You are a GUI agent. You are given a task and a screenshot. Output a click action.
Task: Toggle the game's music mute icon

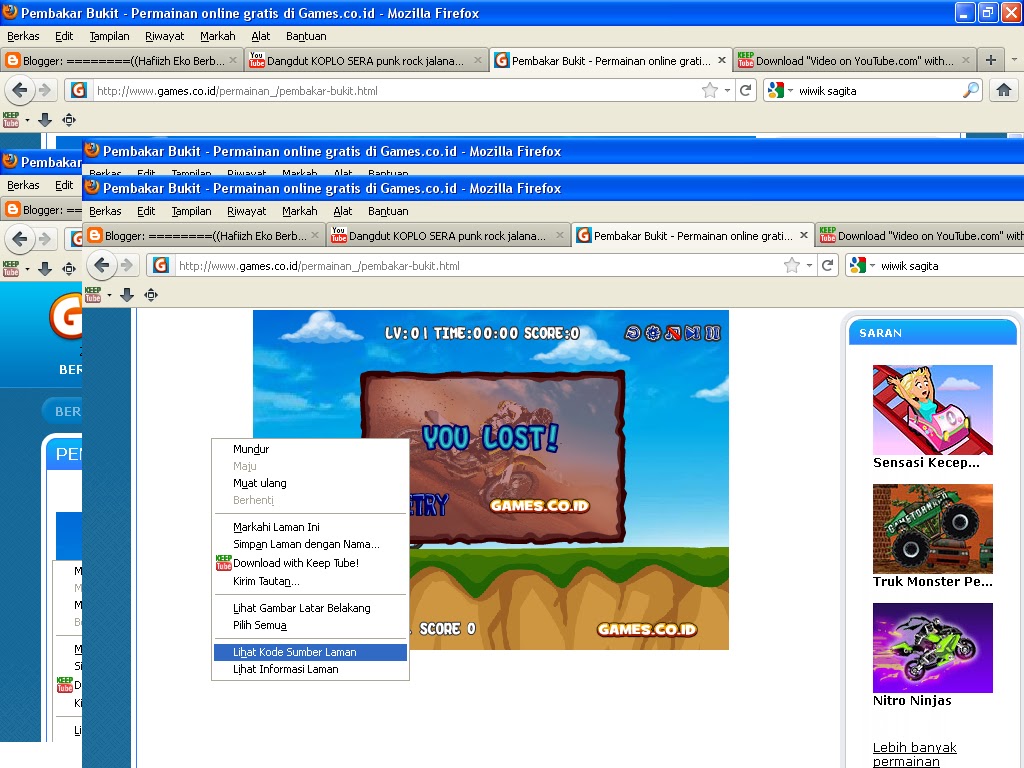(x=673, y=333)
